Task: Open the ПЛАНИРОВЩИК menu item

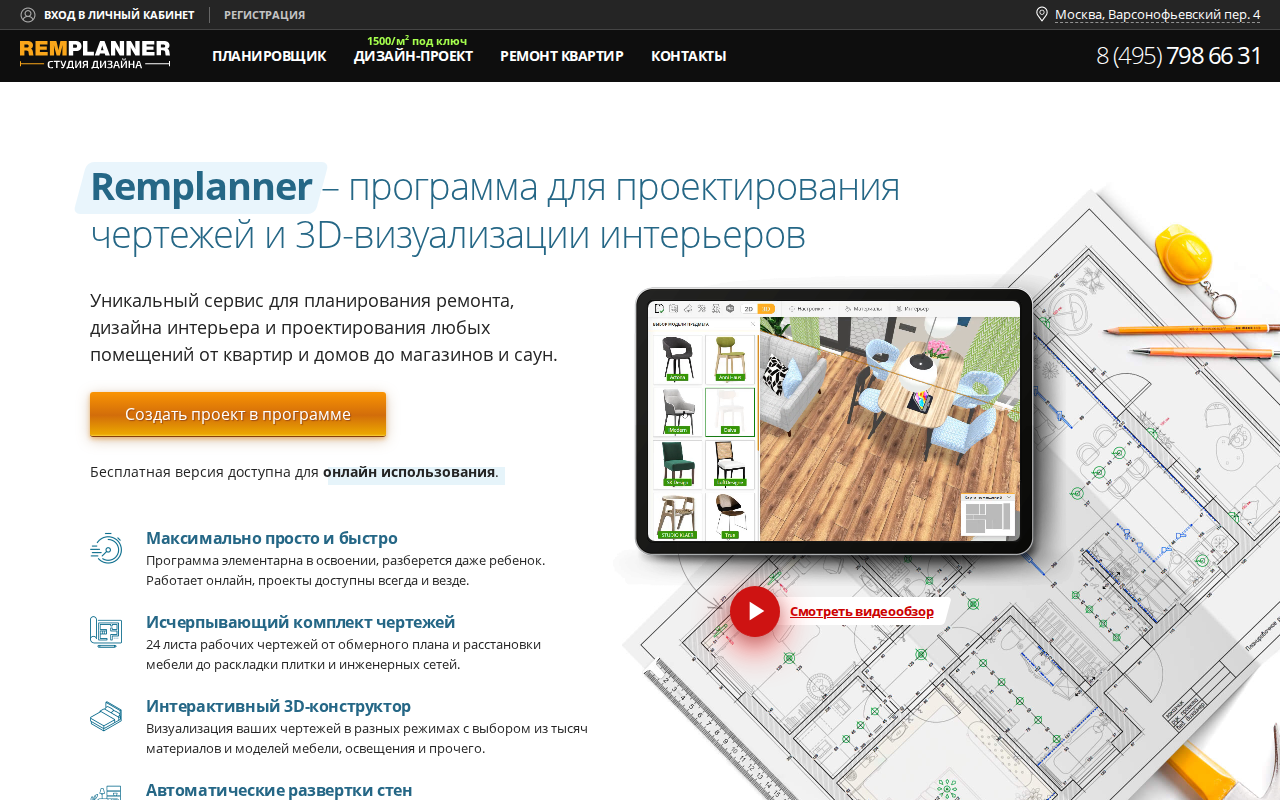Action: pyautogui.click(x=269, y=56)
